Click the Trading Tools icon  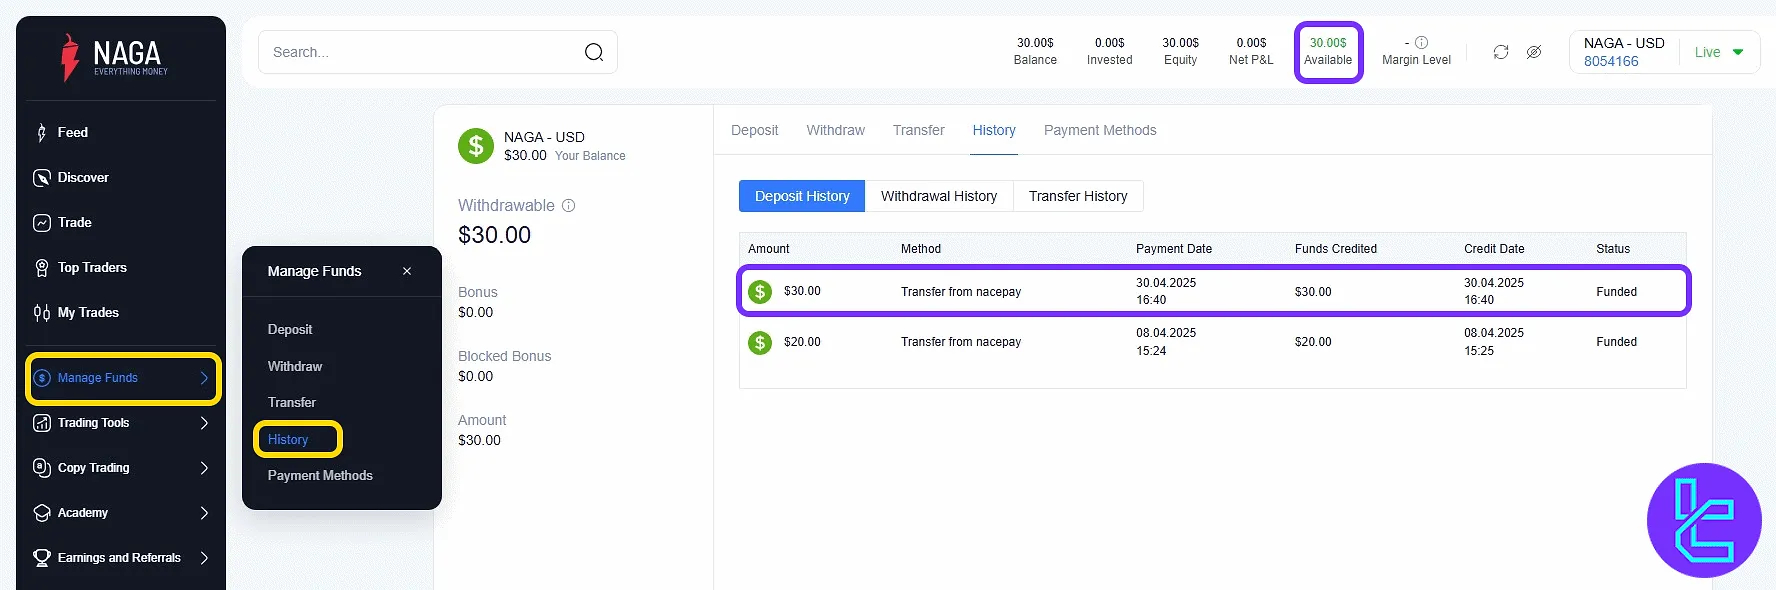(x=42, y=423)
